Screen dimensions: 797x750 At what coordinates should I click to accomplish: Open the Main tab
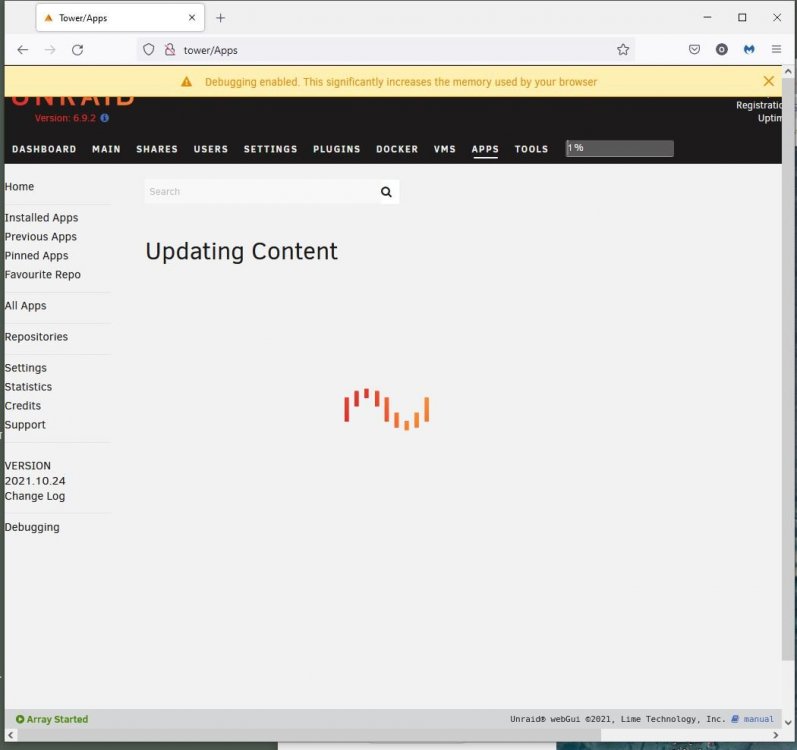click(x=106, y=149)
